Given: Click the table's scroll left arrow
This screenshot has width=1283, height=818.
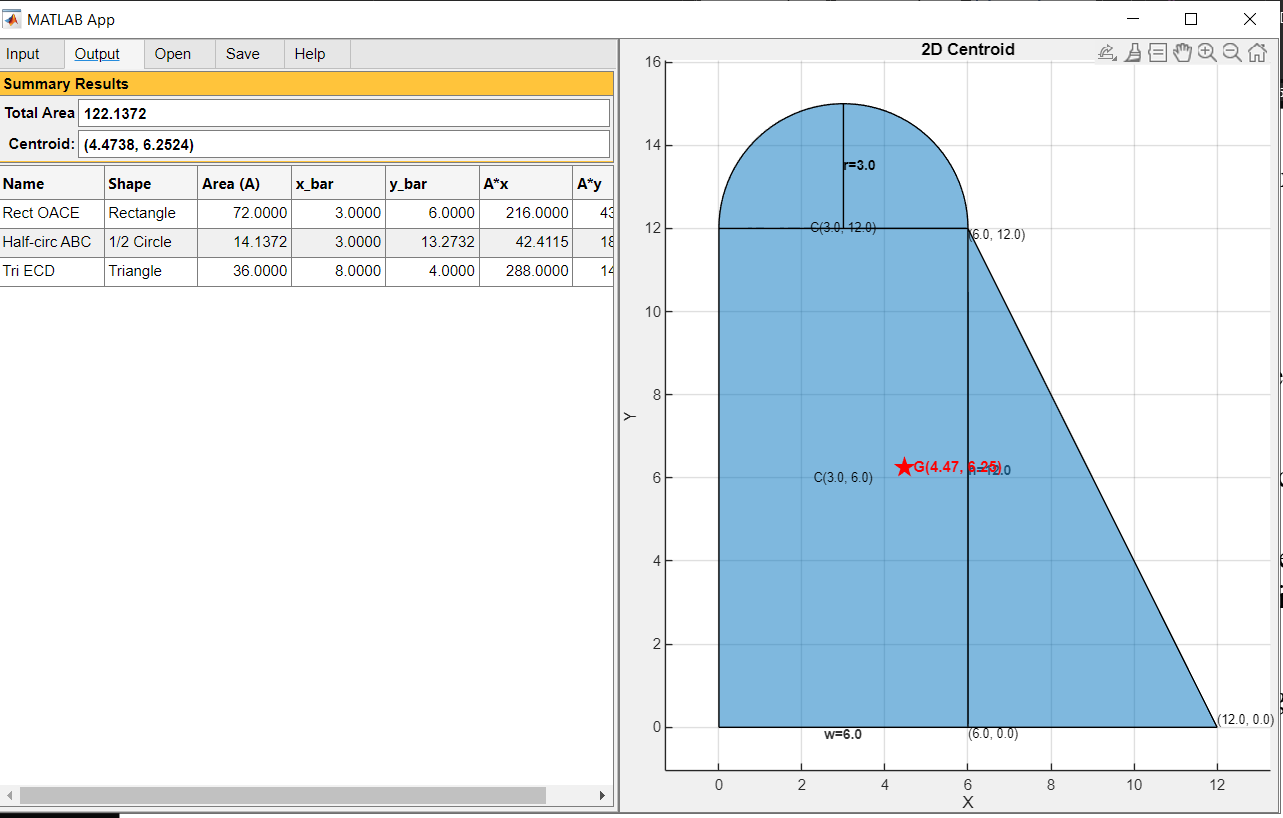Looking at the screenshot, I should click(9, 796).
